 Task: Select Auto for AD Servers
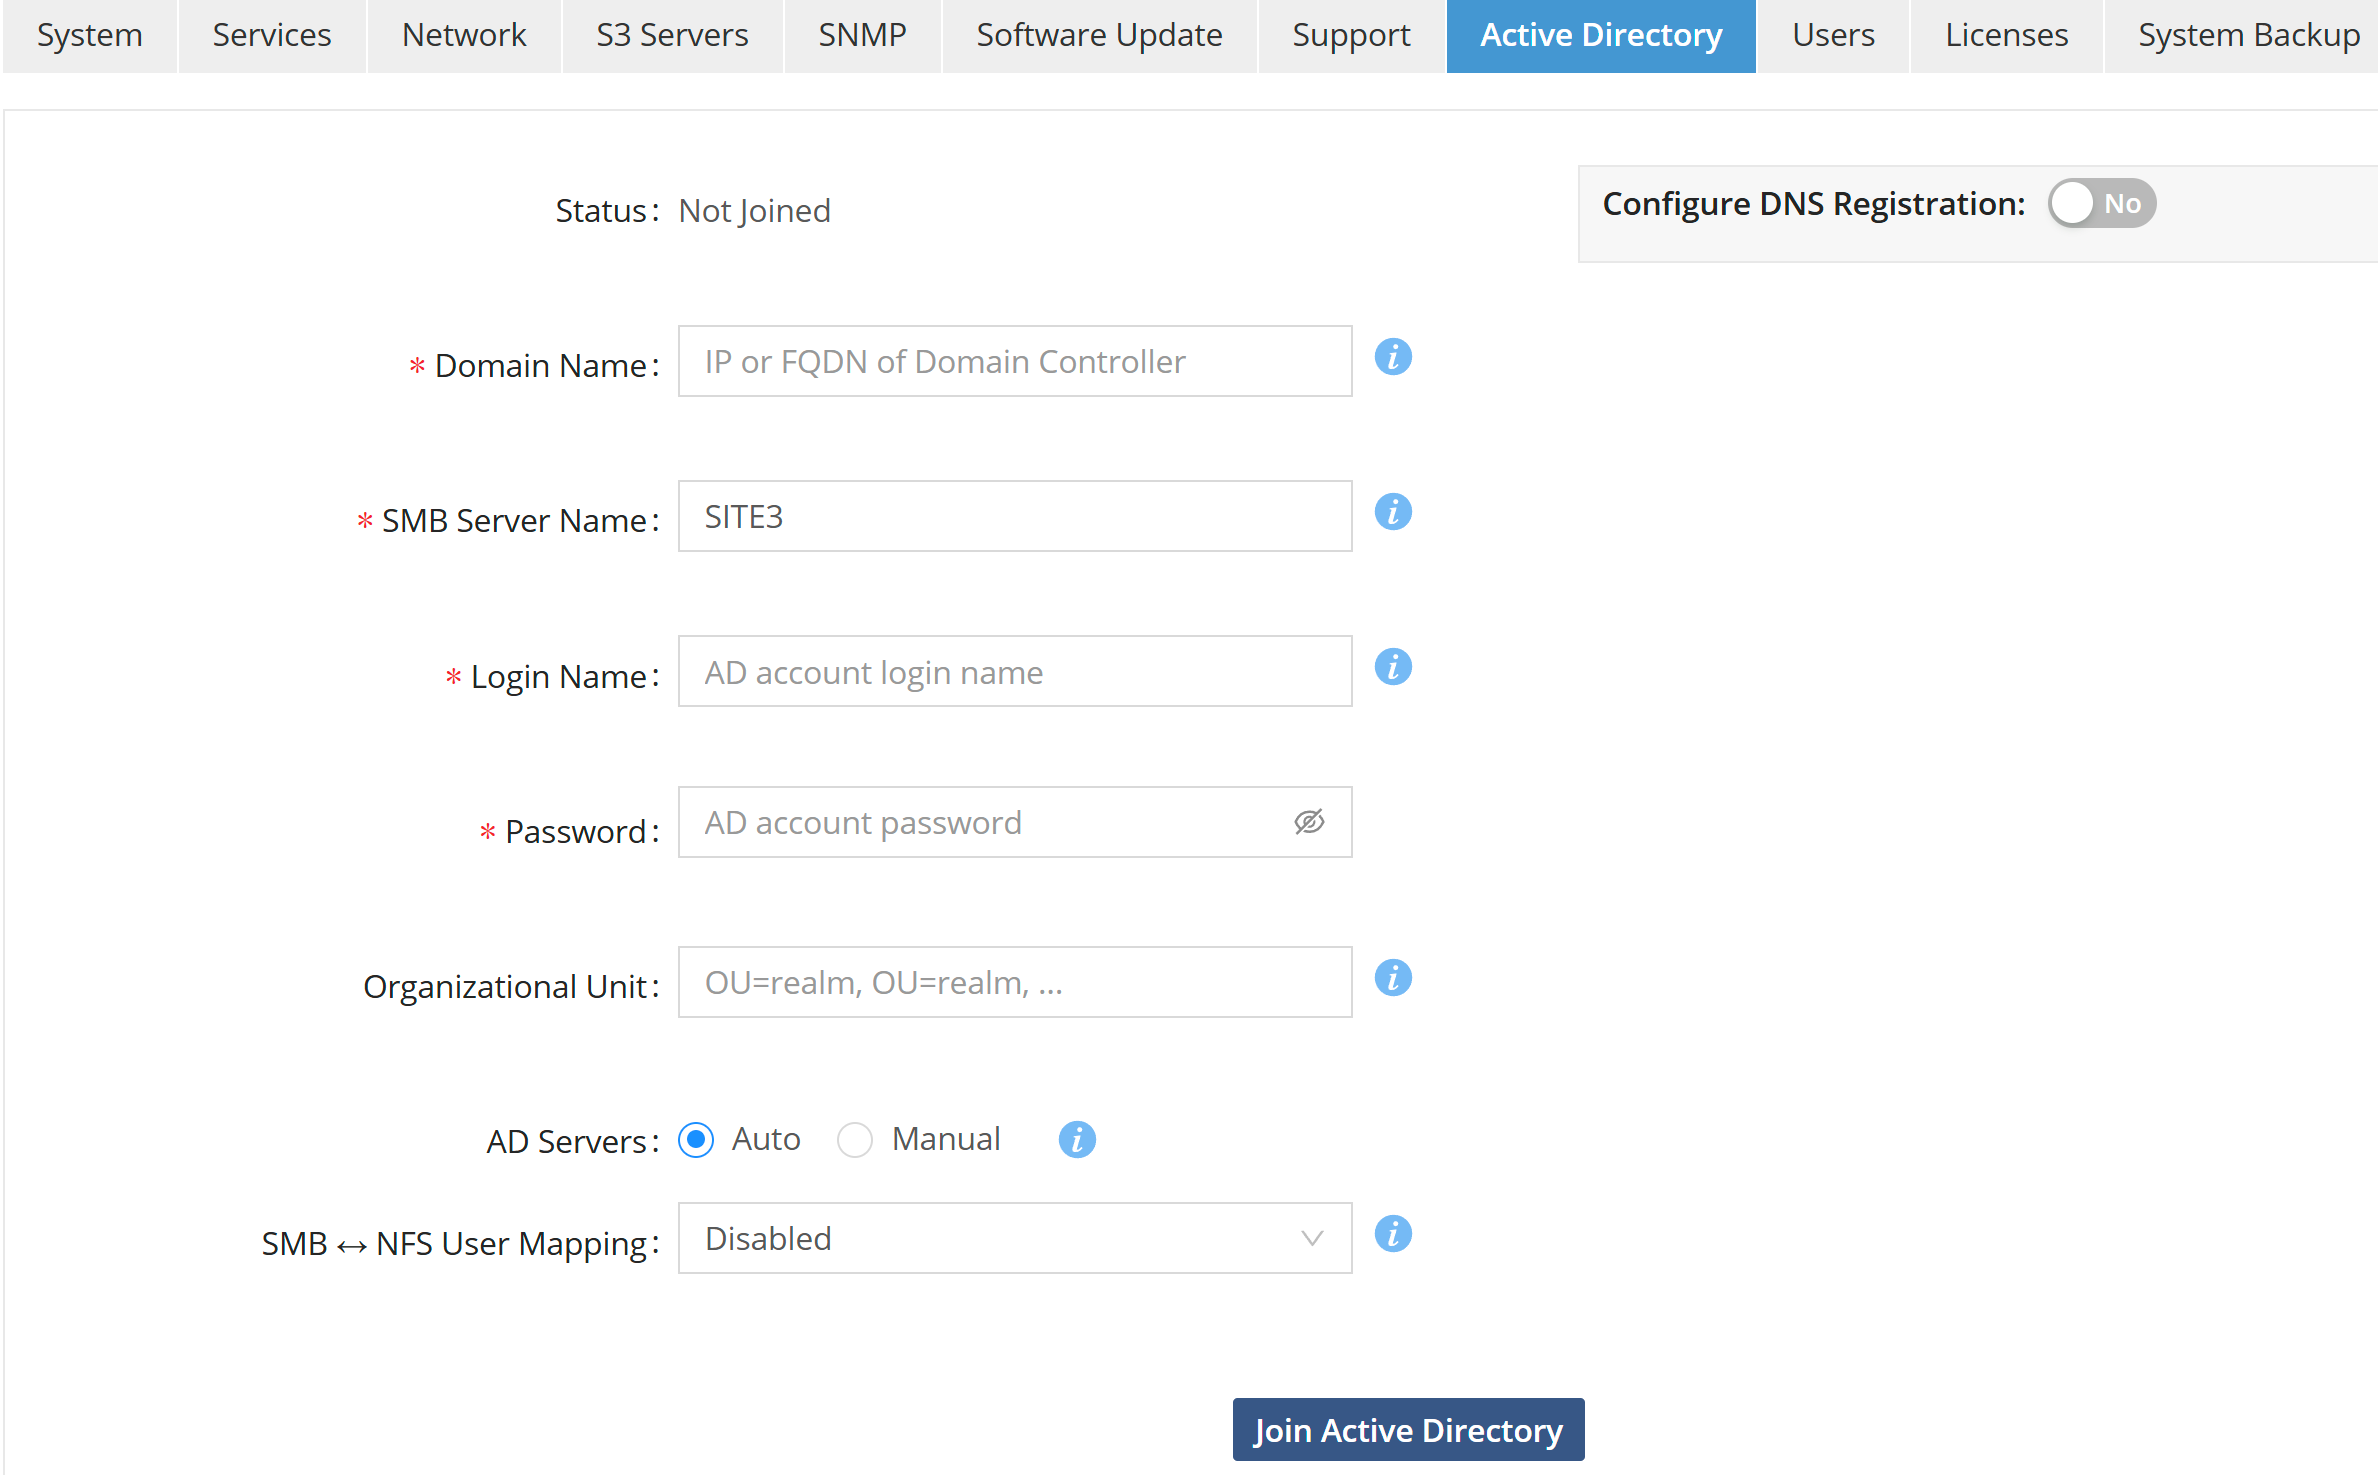(696, 1140)
